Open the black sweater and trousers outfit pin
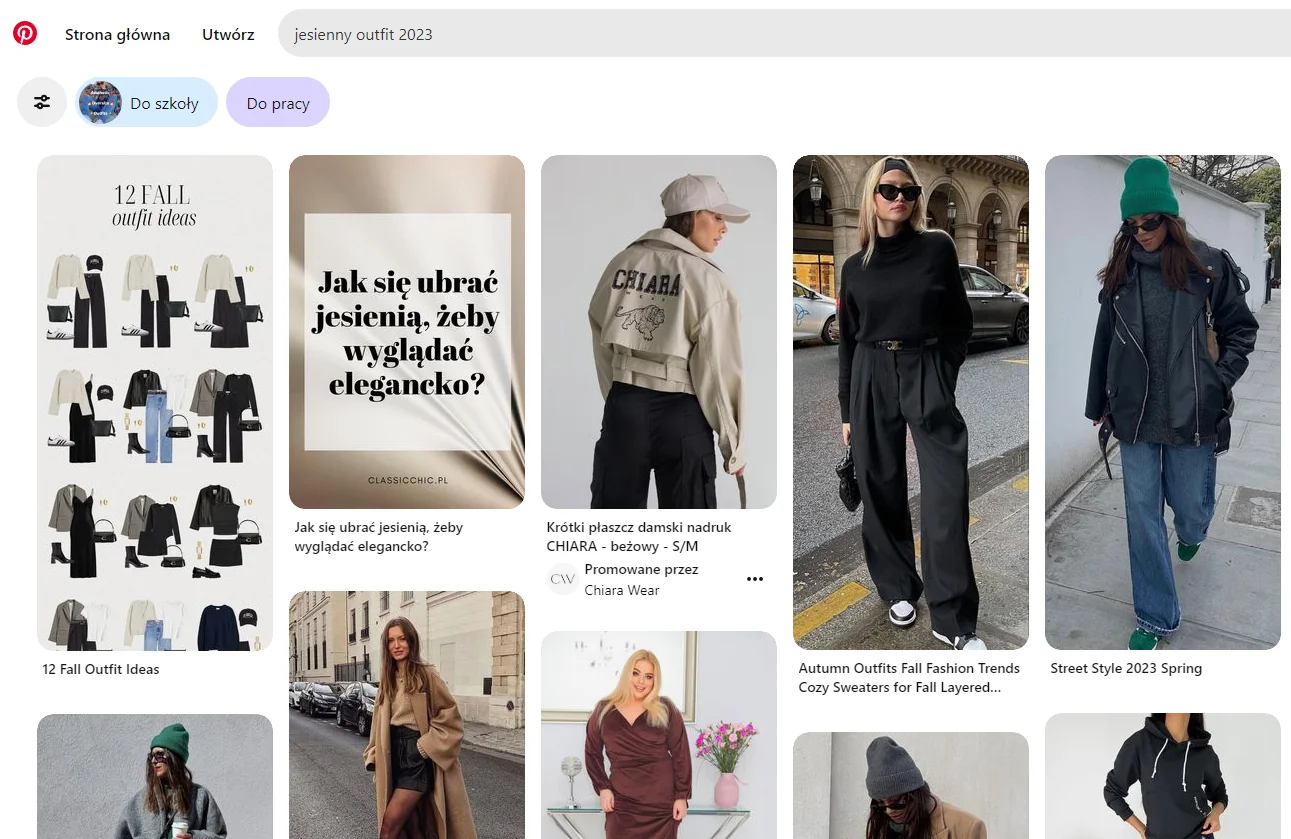Screen dimensions: 1291x839 point(911,402)
